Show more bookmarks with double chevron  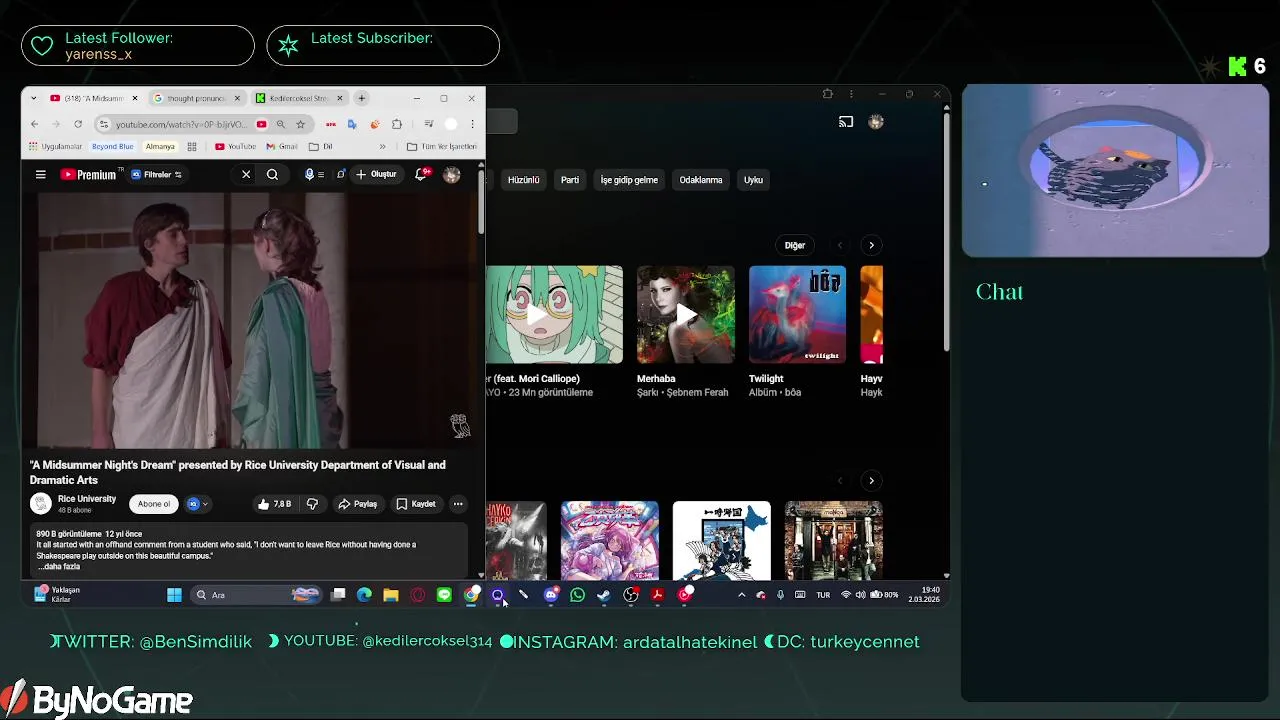(382, 146)
